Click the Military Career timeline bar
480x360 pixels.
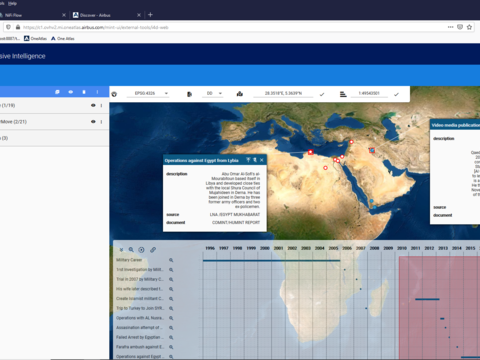[271, 261]
